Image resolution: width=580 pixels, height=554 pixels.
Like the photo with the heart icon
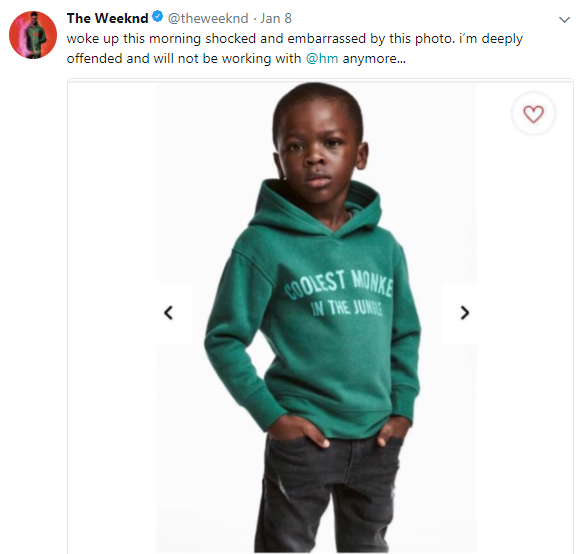tap(533, 114)
